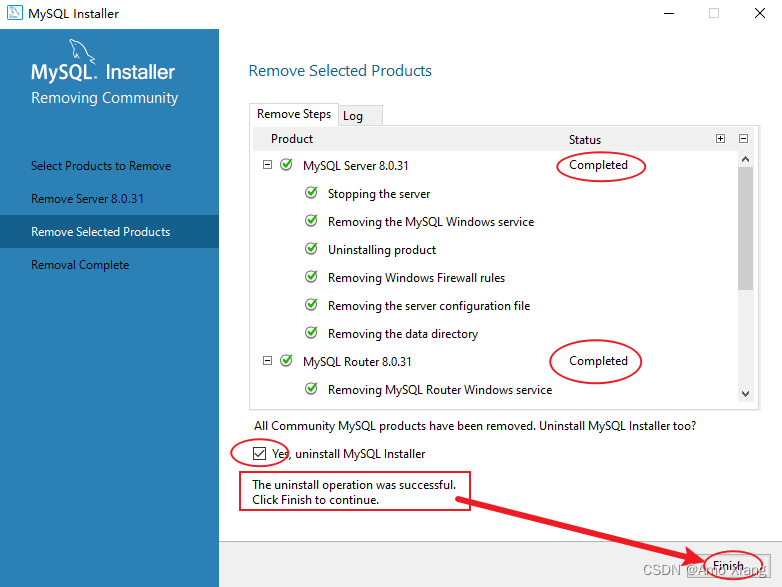Screen dimensions: 782x587
Task: Click the Product column header
Action: coord(292,139)
